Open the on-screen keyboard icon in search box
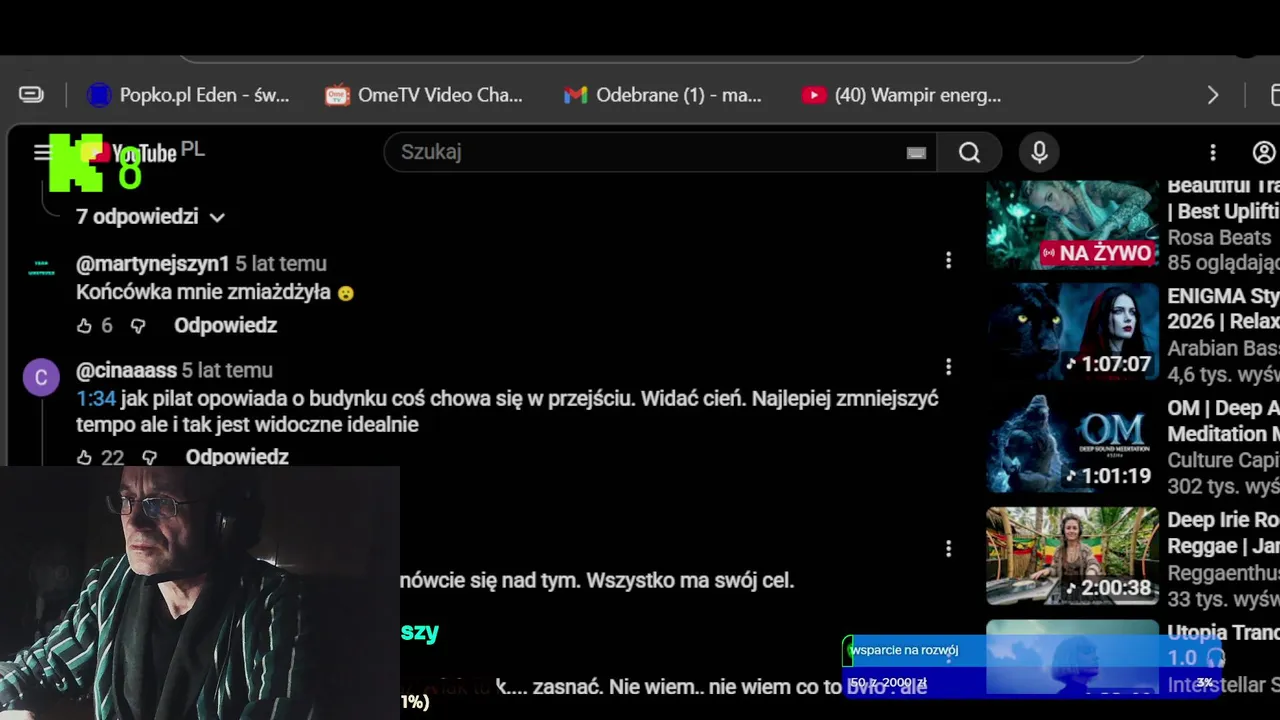Viewport: 1280px width, 720px height. (x=916, y=152)
